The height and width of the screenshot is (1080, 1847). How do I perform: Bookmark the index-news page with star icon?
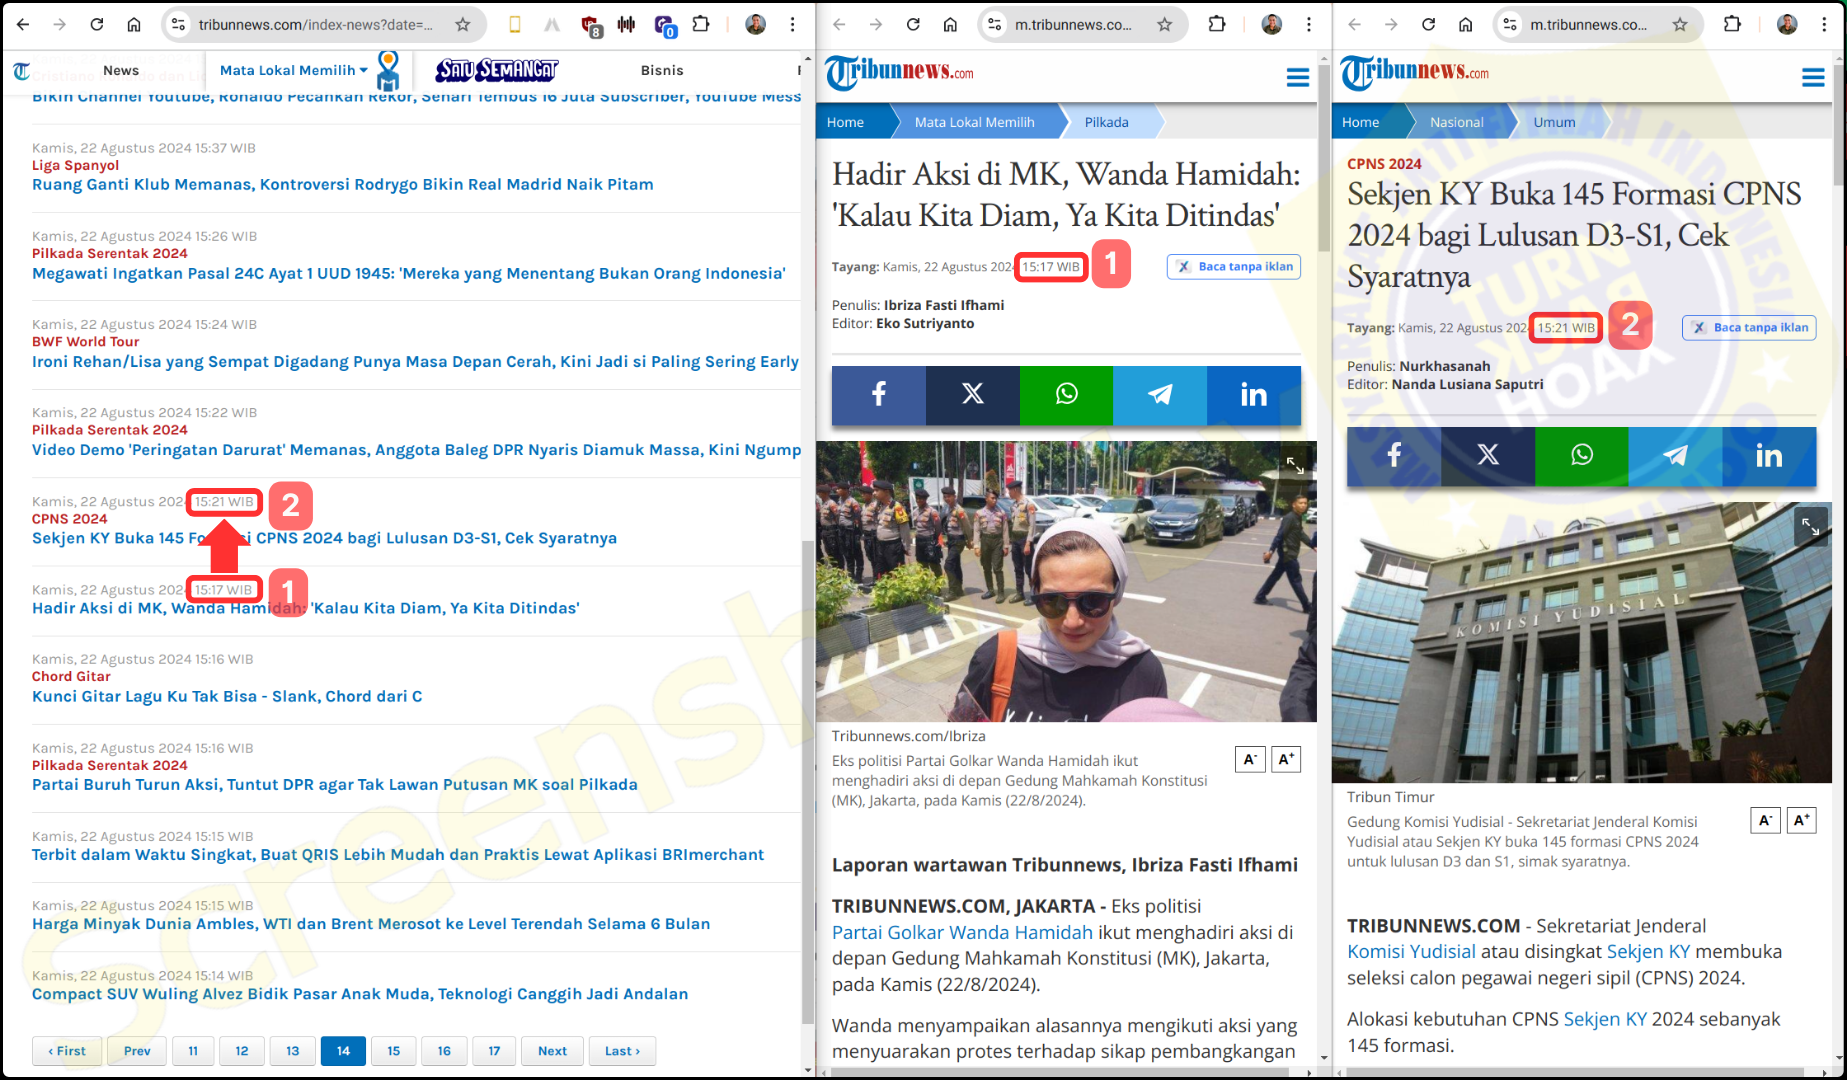(462, 24)
